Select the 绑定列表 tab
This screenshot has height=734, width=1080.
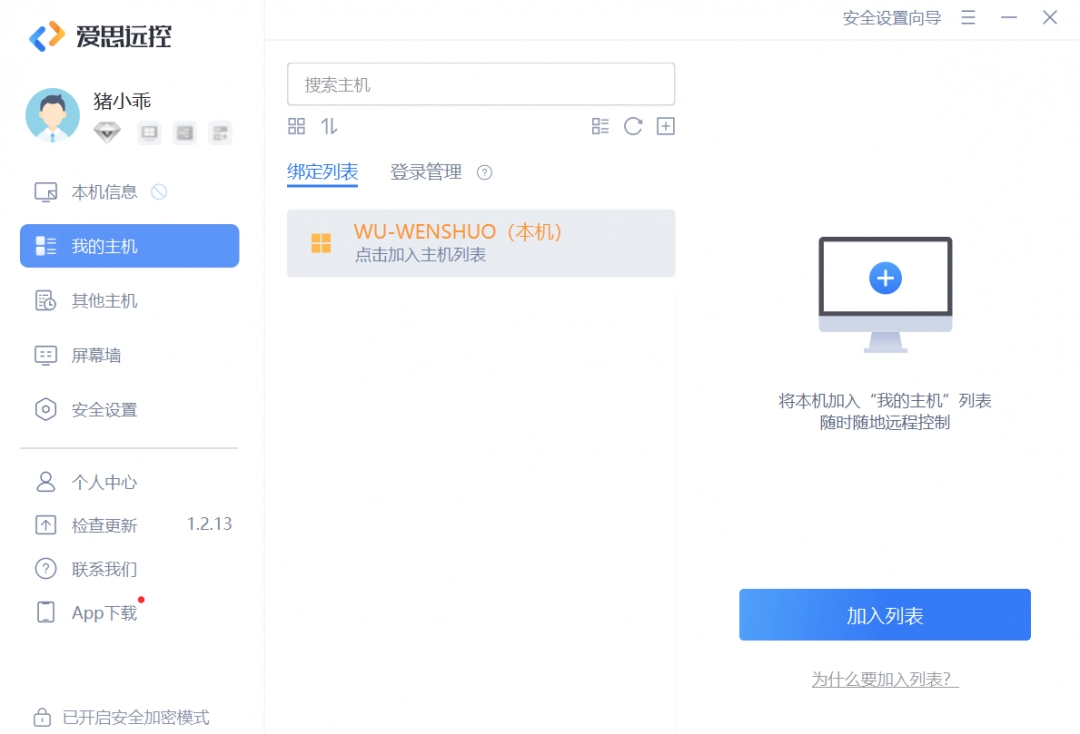click(x=322, y=172)
